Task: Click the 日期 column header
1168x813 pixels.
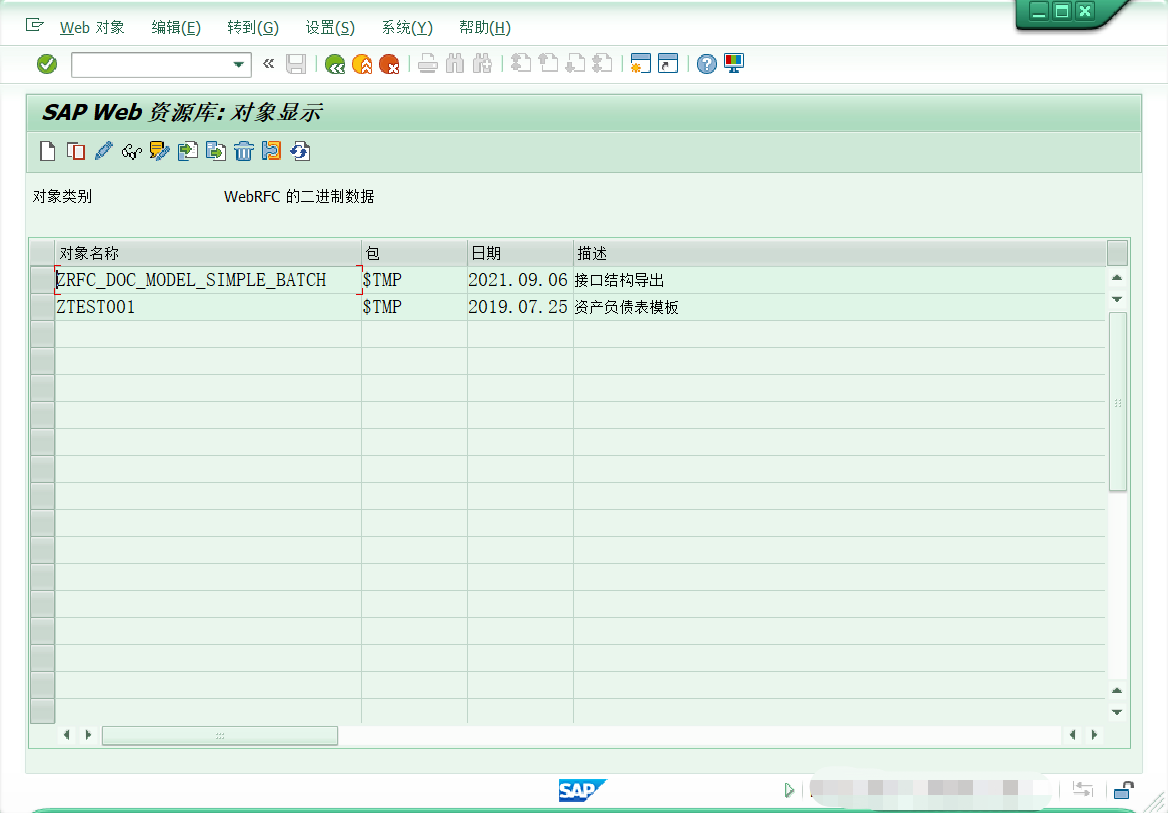Action: (x=520, y=253)
